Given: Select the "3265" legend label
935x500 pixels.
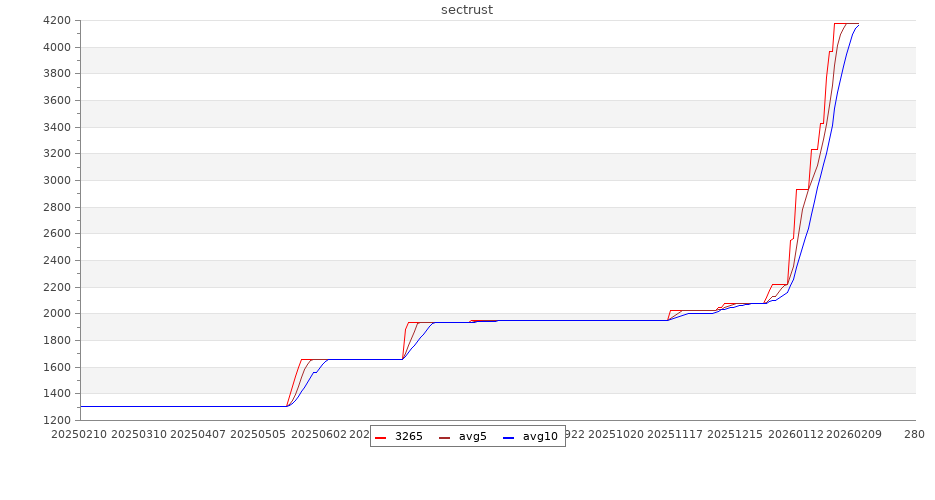Looking at the screenshot, I should click(x=408, y=436).
